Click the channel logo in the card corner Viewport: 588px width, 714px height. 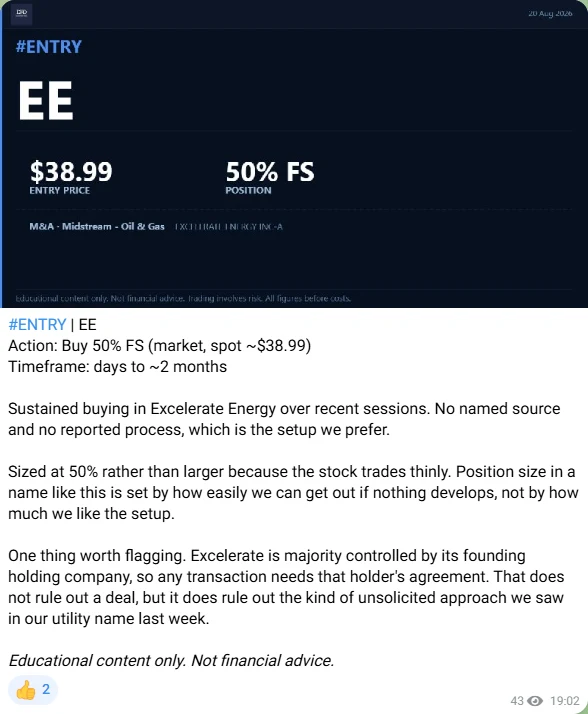21,13
